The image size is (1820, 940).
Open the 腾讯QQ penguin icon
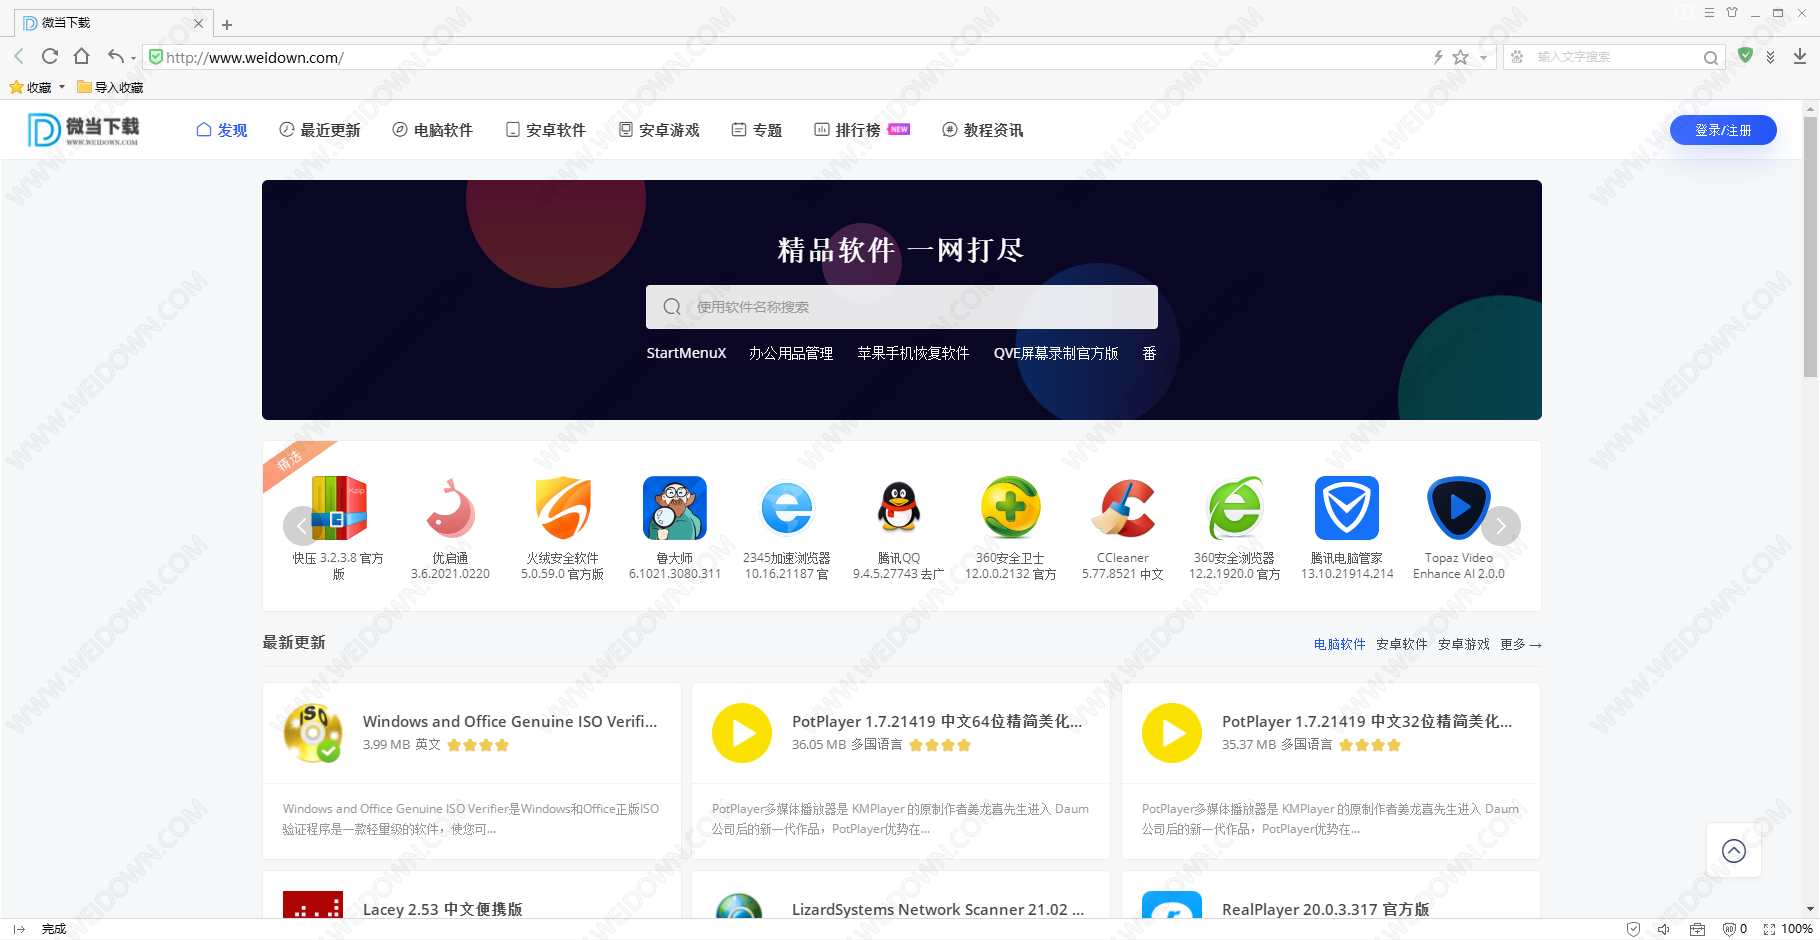pos(899,508)
